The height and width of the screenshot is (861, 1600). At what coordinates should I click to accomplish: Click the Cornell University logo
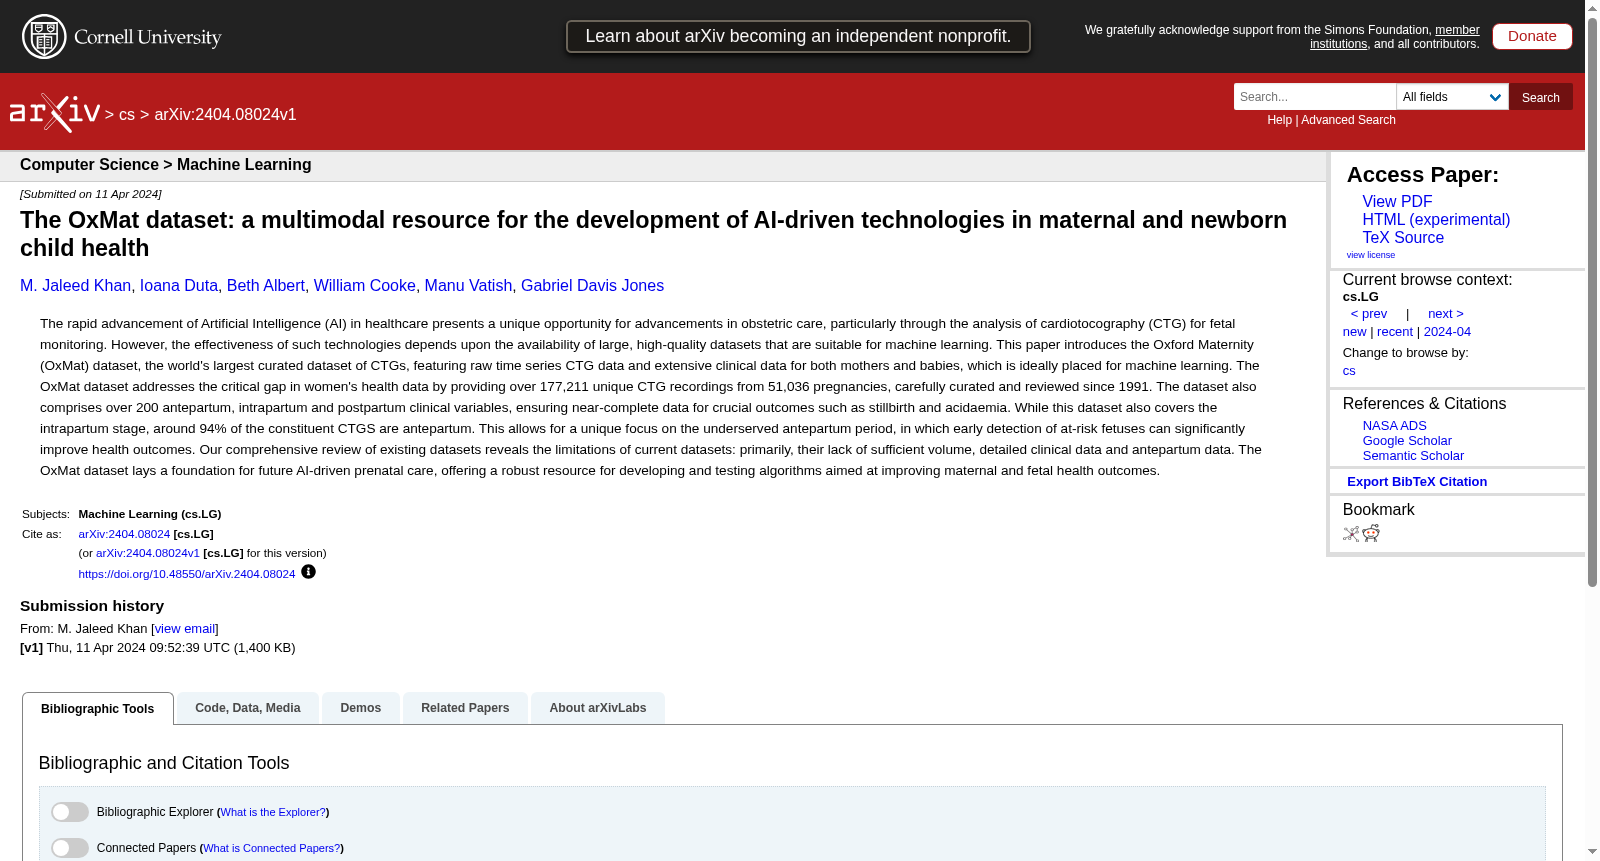(122, 37)
